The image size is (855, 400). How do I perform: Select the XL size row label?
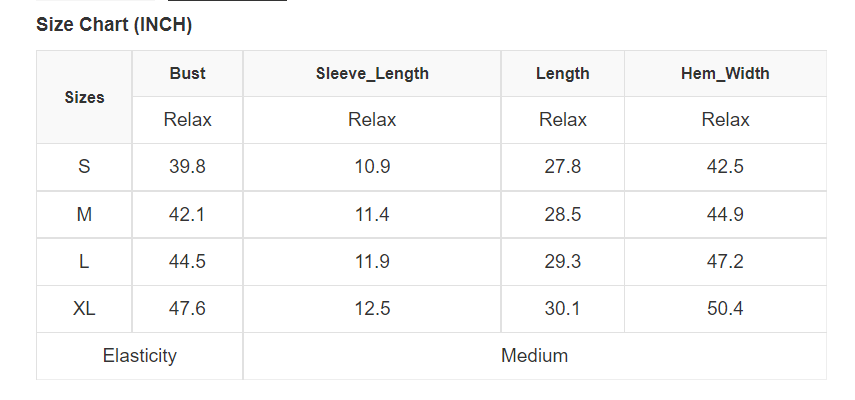(x=84, y=309)
